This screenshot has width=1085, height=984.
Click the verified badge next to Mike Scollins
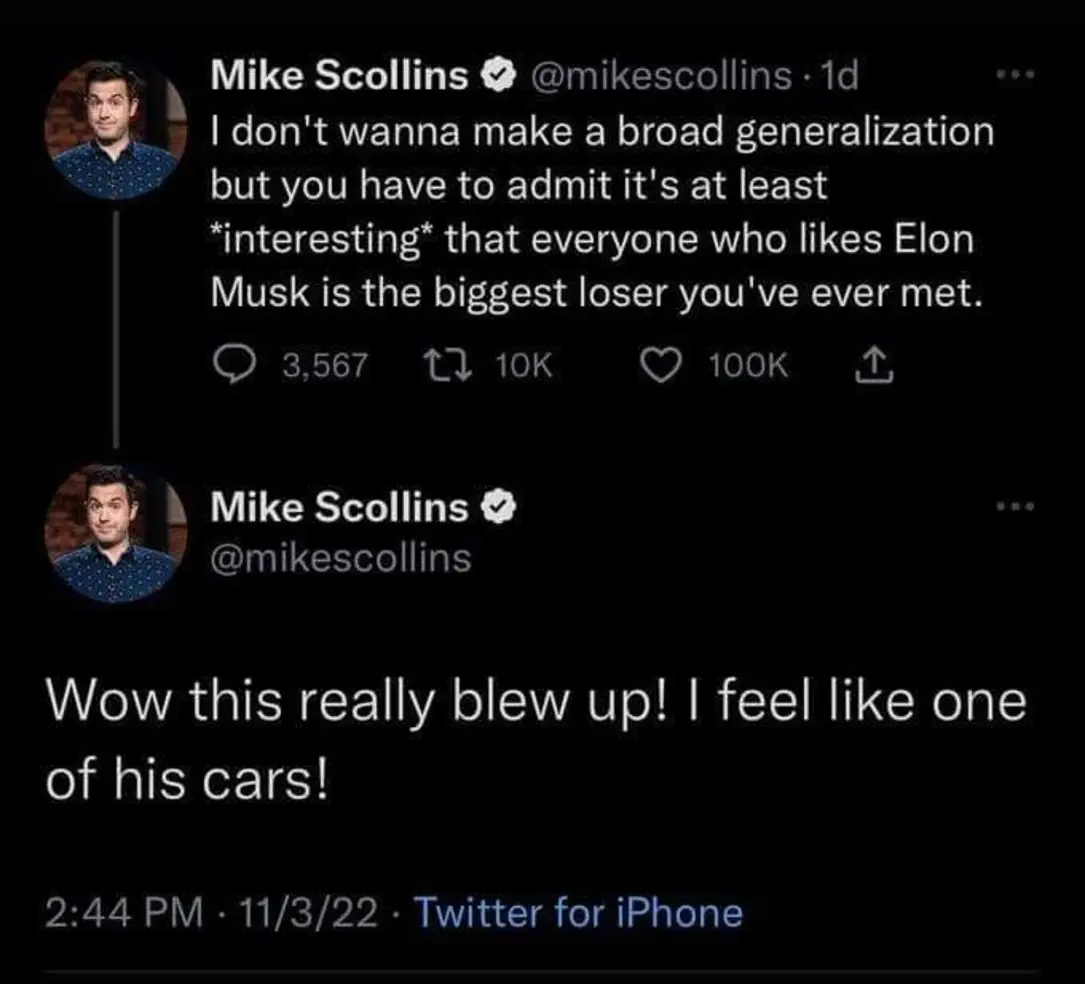click(496, 73)
